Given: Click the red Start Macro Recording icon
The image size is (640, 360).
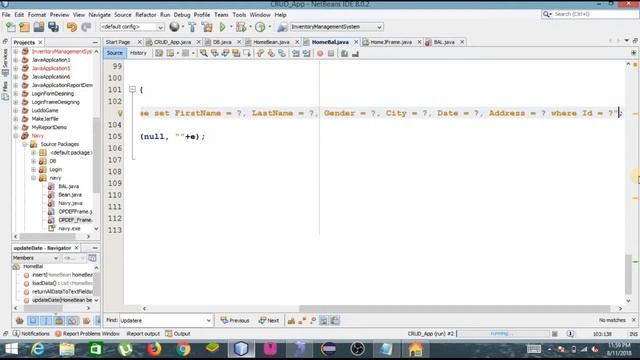Looking at the screenshot, I should (320, 53).
